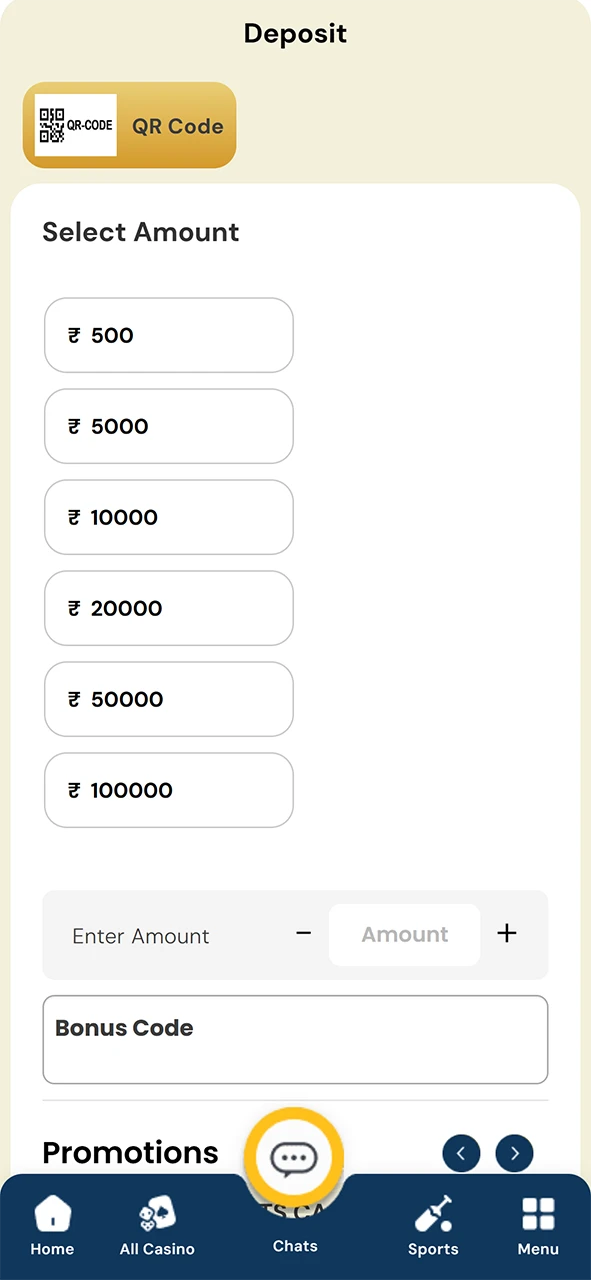Select the ₹20000 deposit option
This screenshot has width=591, height=1280.
(168, 608)
